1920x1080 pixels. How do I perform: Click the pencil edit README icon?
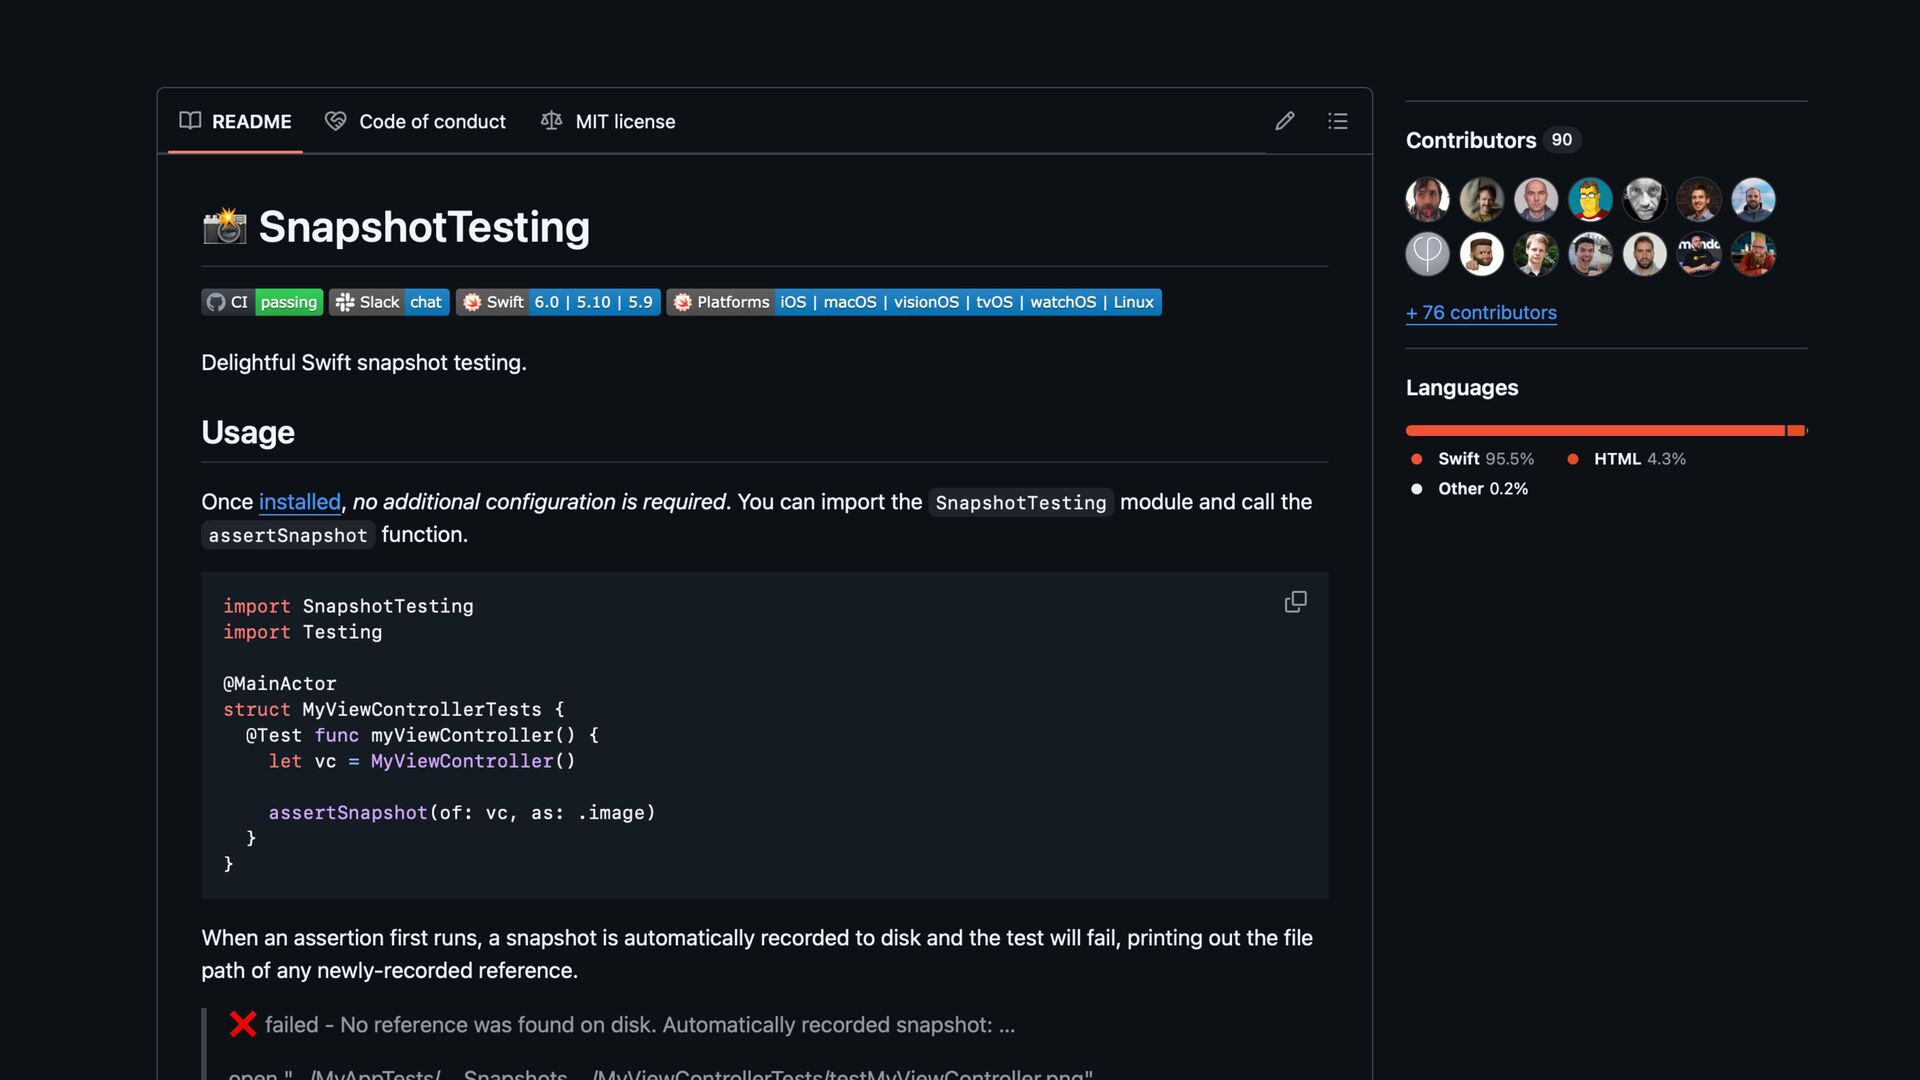pyautogui.click(x=1285, y=121)
